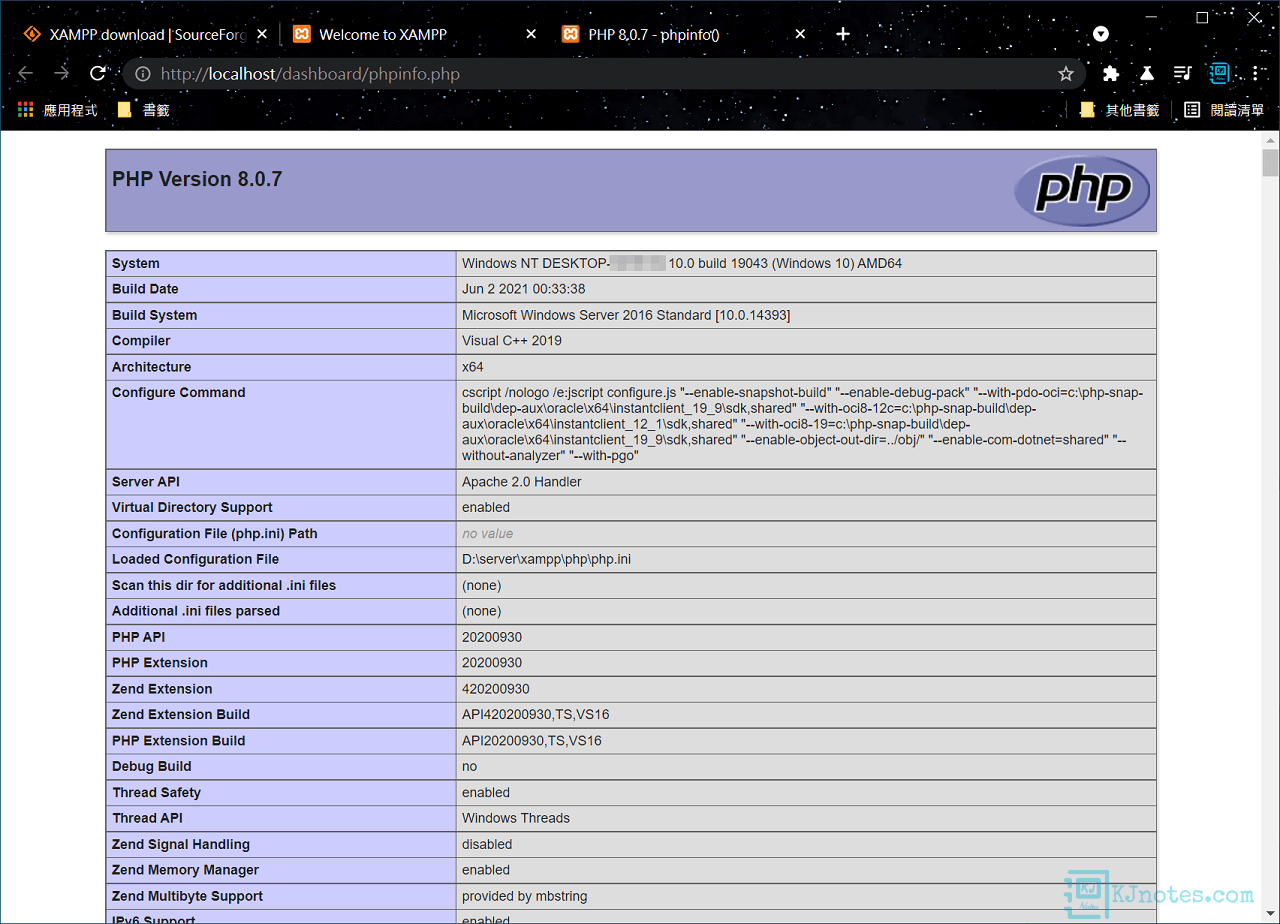Click the System row label
Image resolution: width=1280 pixels, height=924 pixels.
[136, 264]
